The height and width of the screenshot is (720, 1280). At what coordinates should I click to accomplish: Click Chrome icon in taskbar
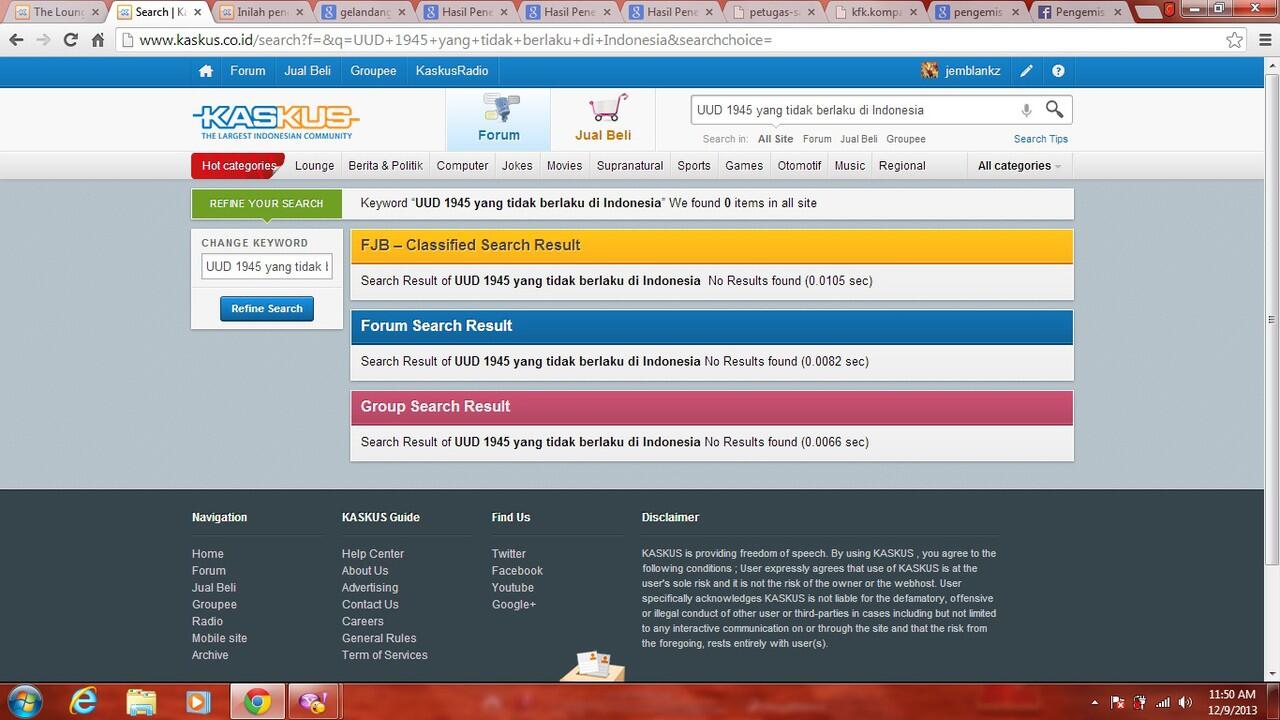[257, 702]
